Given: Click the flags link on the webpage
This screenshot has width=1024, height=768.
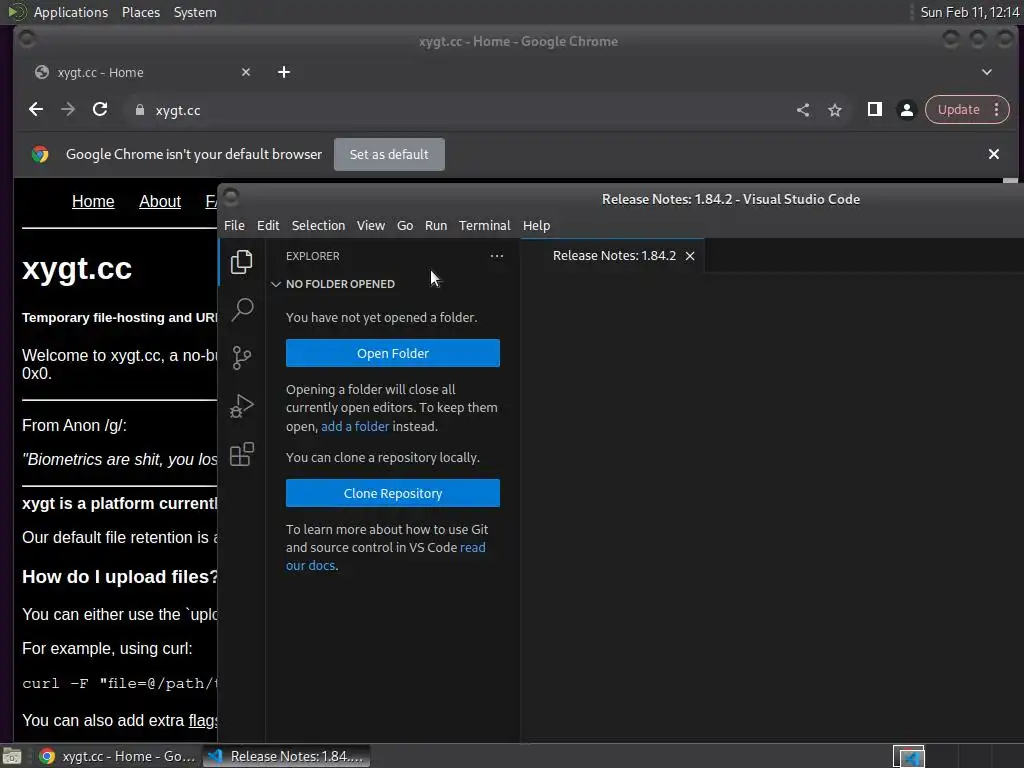Looking at the screenshot, I should 203,720.
